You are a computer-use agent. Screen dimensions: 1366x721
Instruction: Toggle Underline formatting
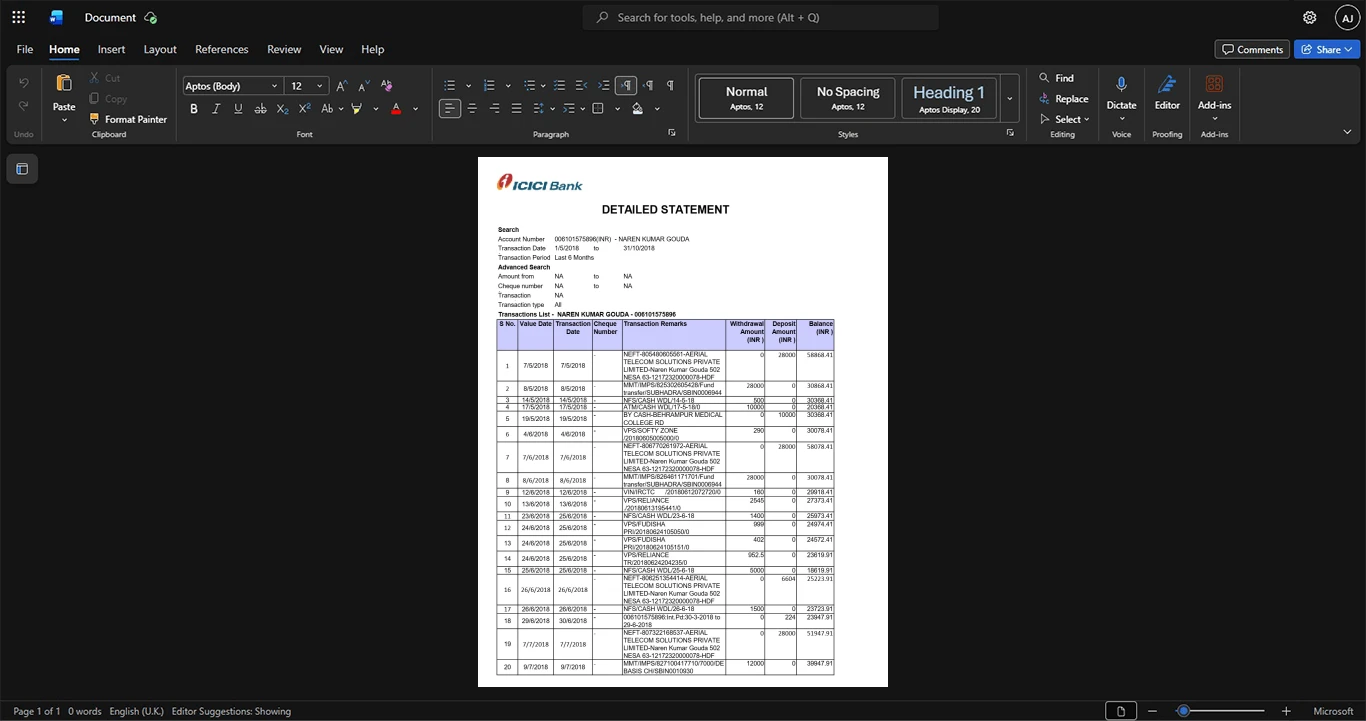[x=238, y=108]
